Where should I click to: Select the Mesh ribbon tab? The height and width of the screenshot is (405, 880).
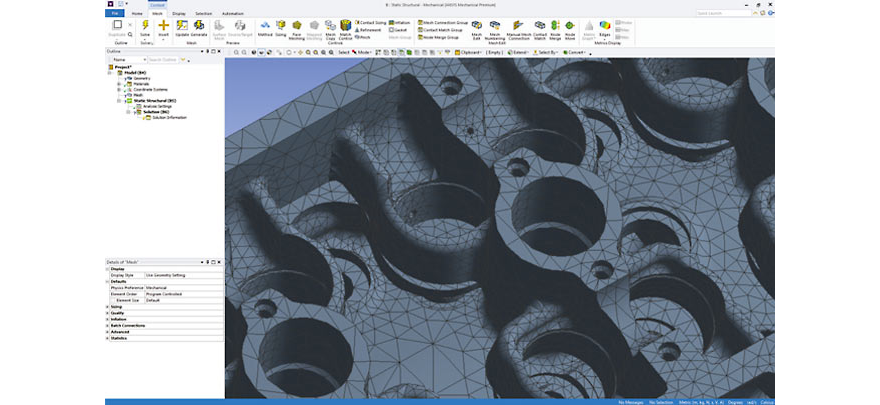[157, 13]
